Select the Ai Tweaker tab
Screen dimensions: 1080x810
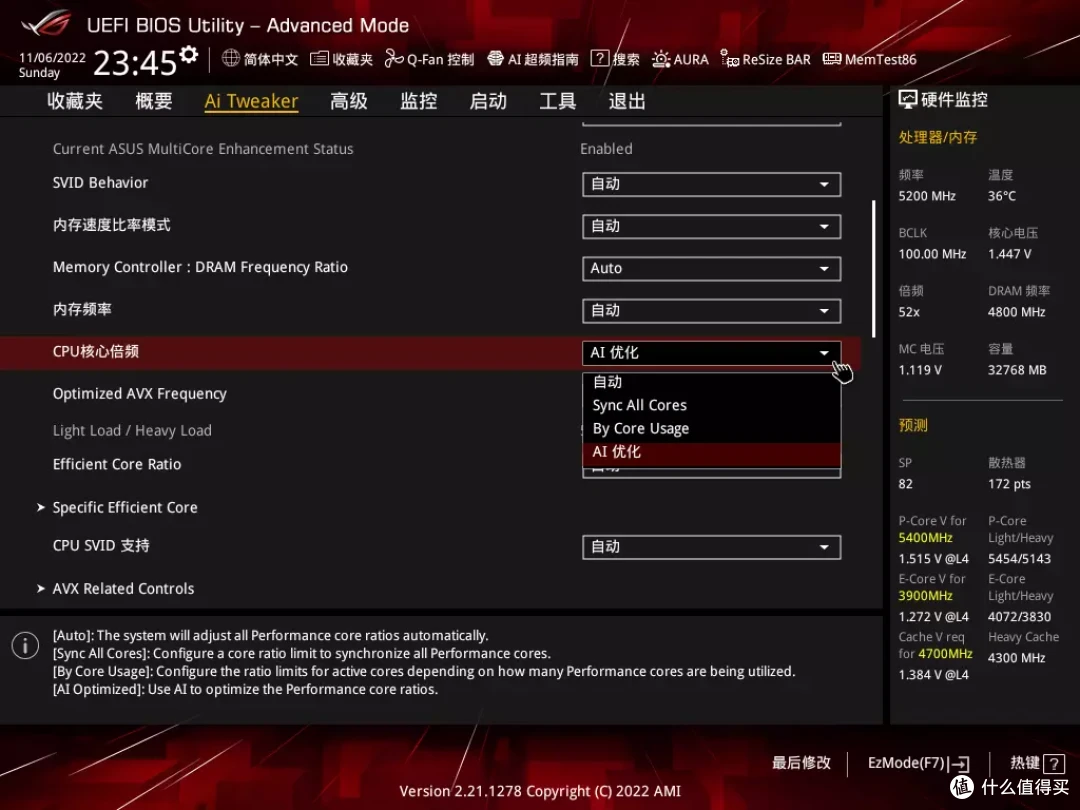[251, 101]
